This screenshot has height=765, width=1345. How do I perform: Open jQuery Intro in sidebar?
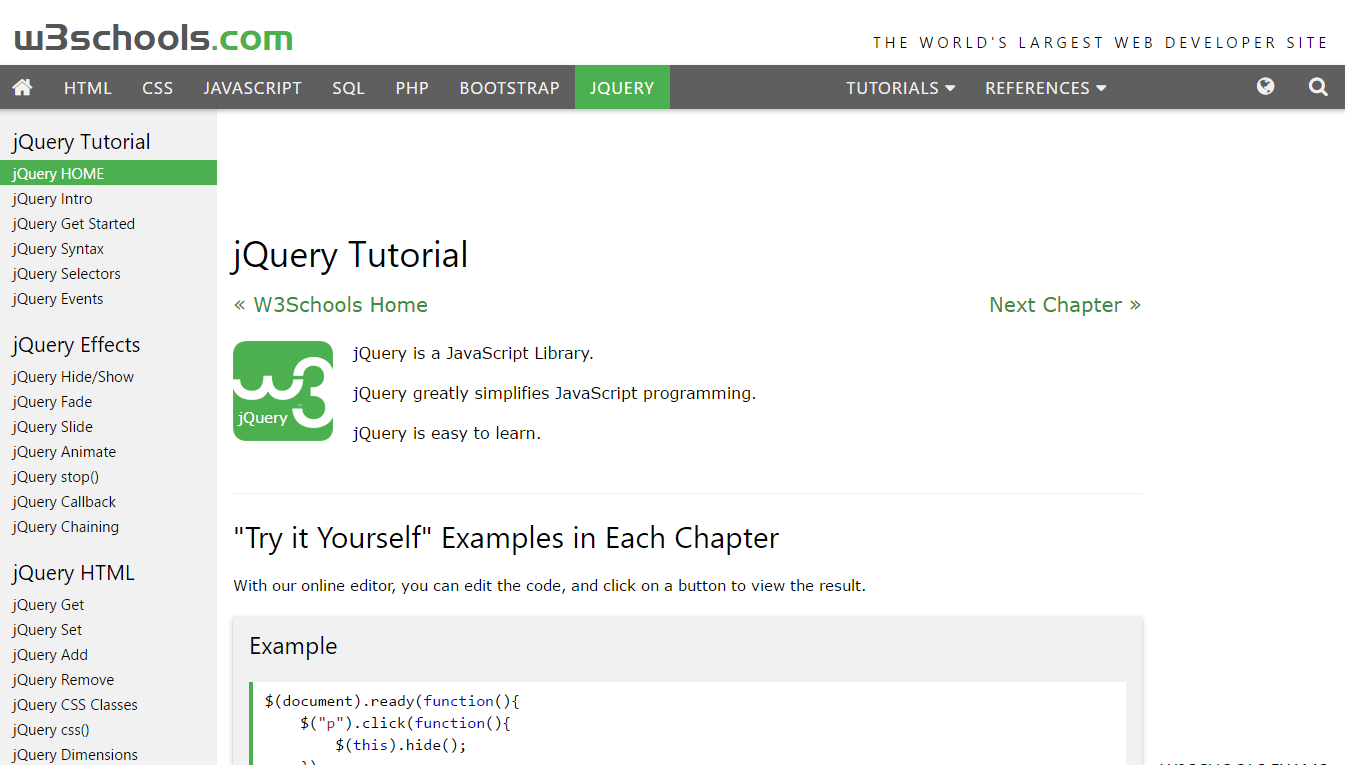108,198
